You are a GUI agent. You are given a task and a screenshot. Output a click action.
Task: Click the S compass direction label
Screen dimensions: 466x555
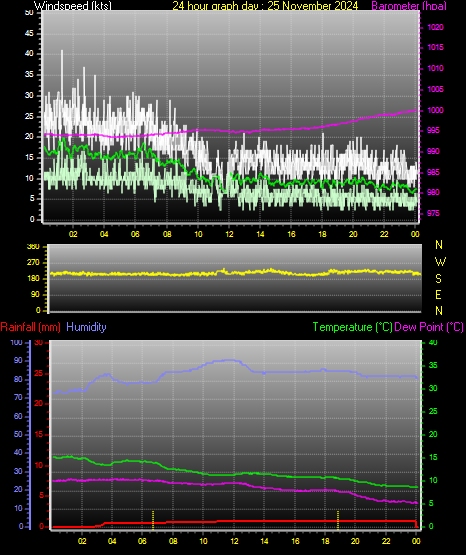[438, 279]
